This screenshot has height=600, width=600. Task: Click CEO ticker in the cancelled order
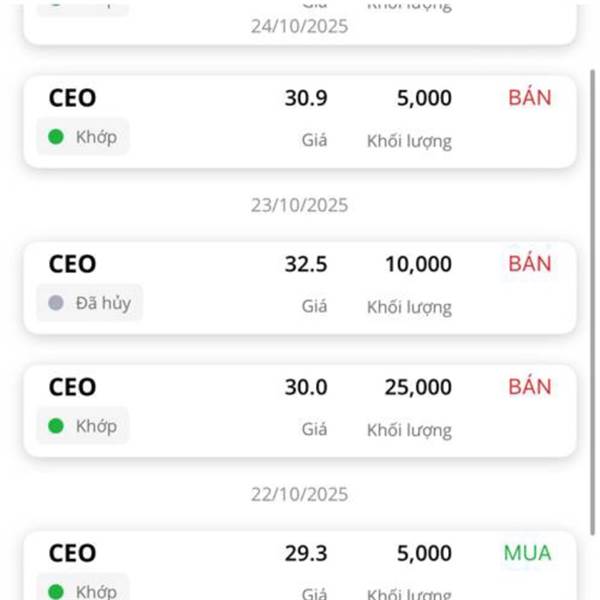72,265
